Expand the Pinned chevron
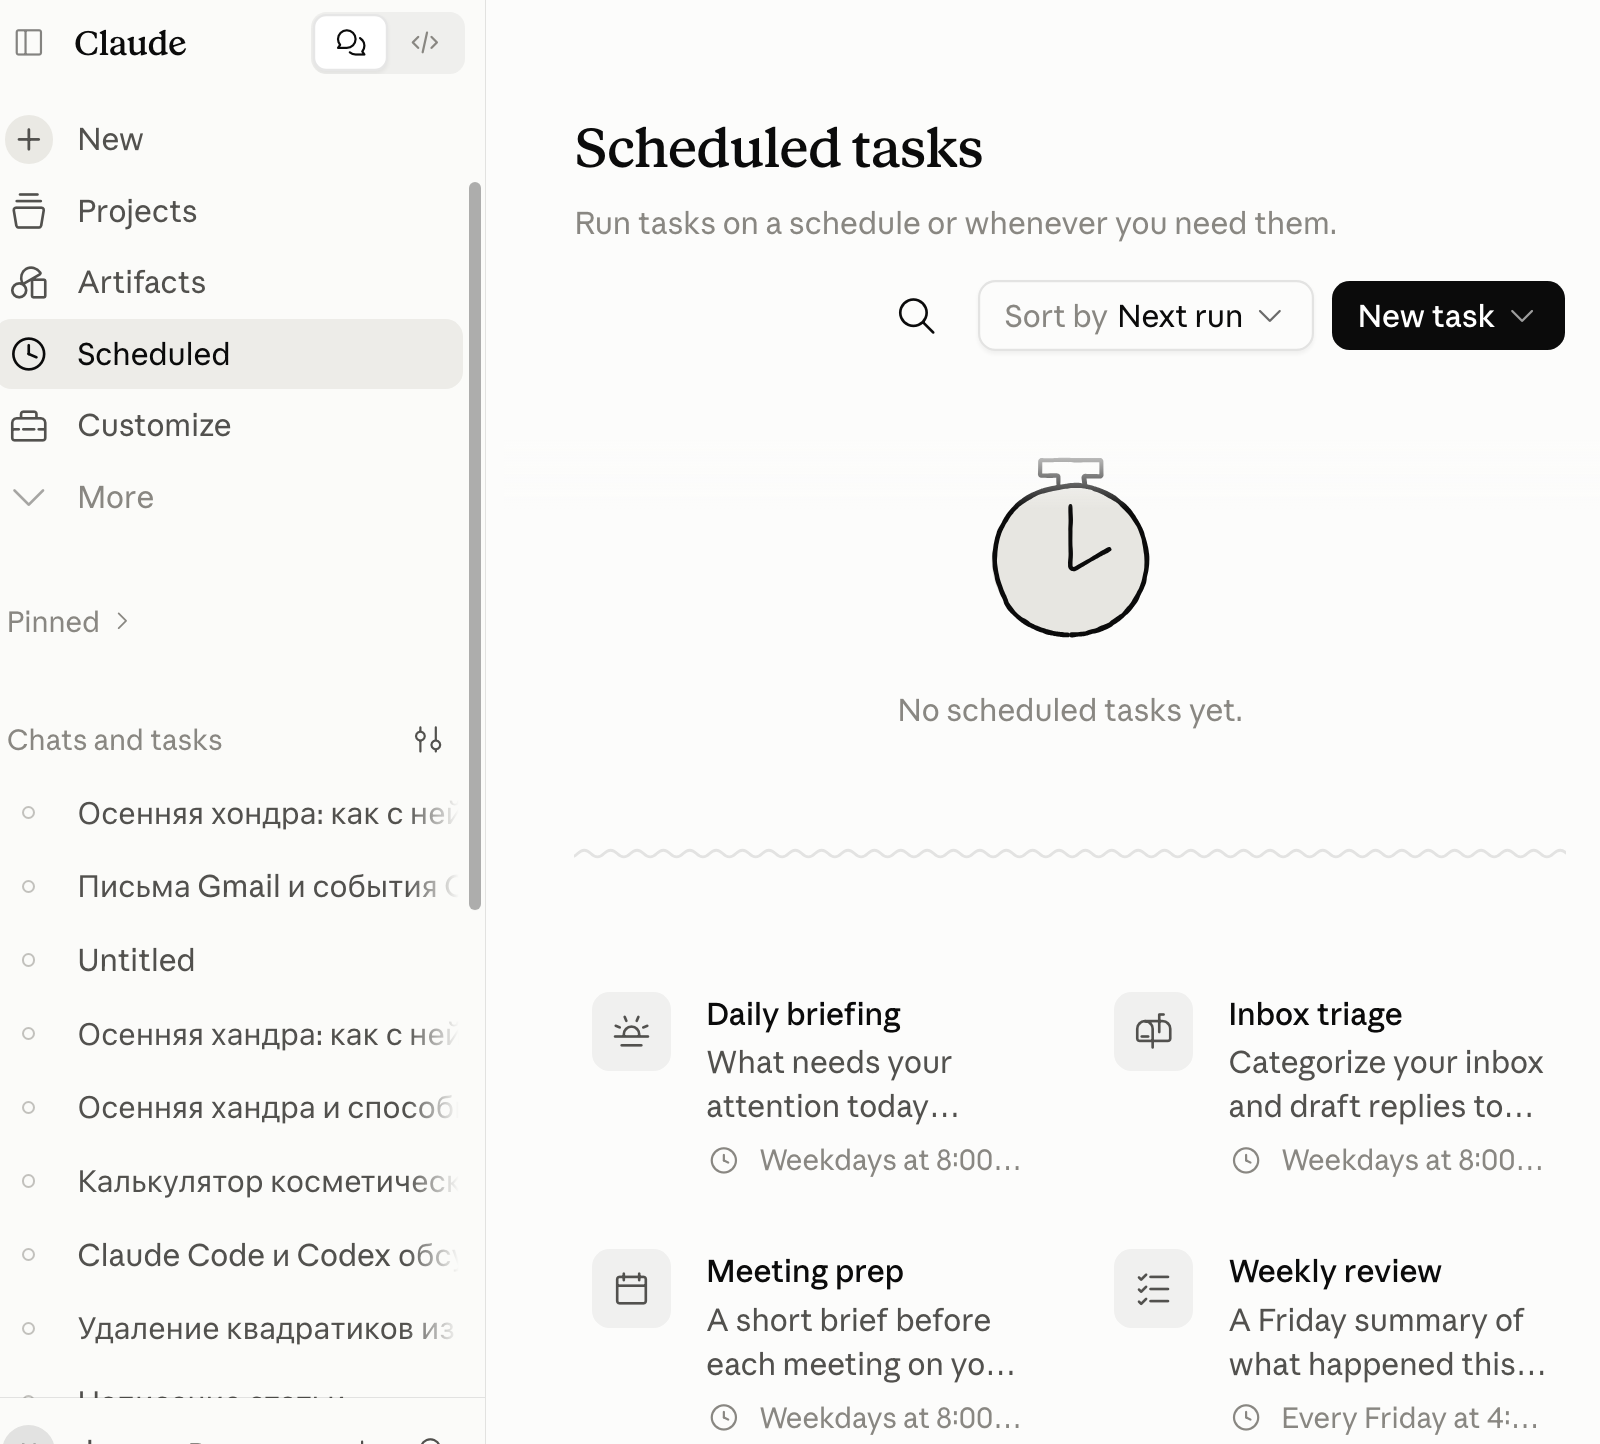This screenshot has width=1600, height=1444. [122, 621]
